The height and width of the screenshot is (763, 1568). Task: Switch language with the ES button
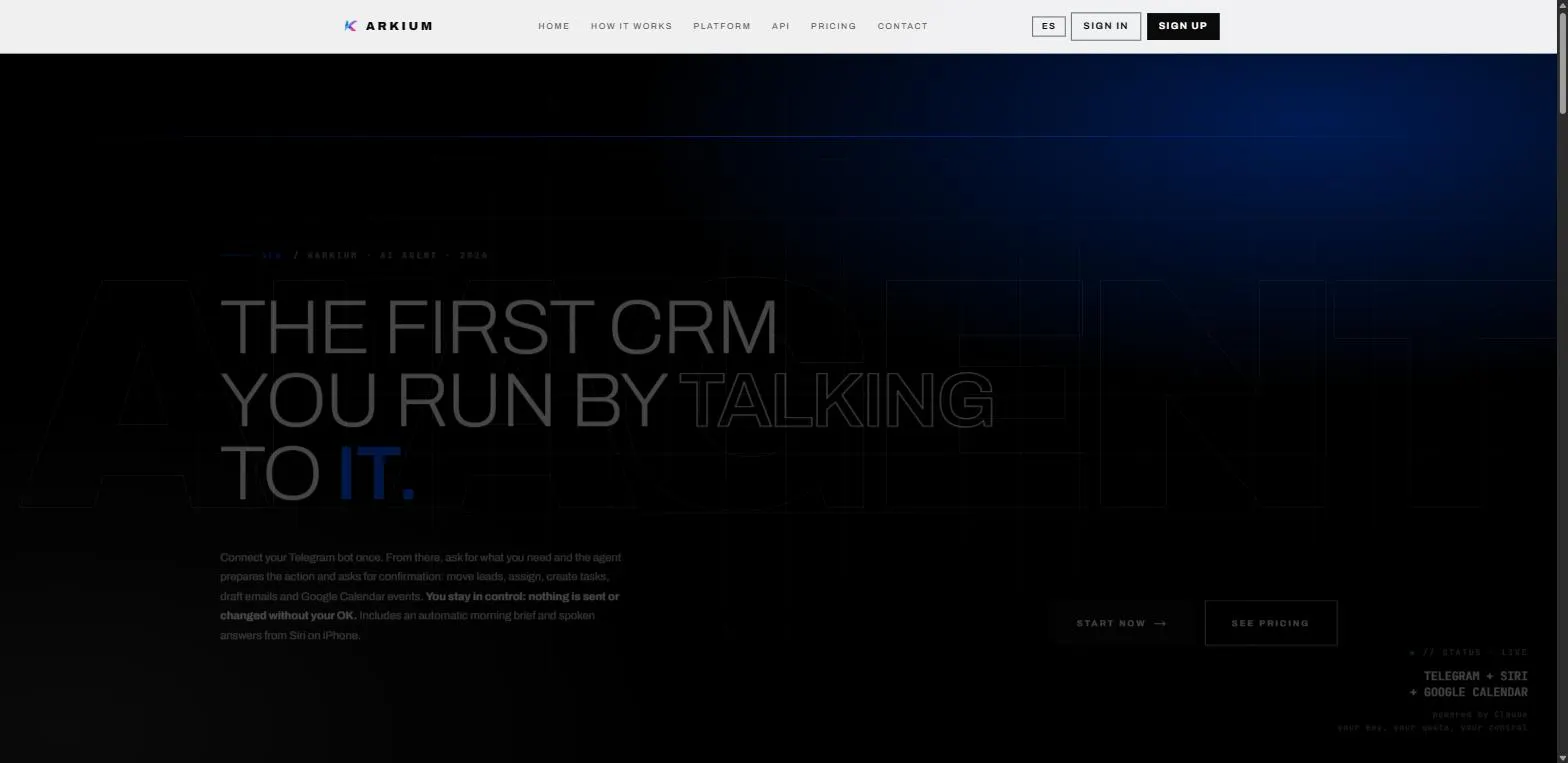1048,26
